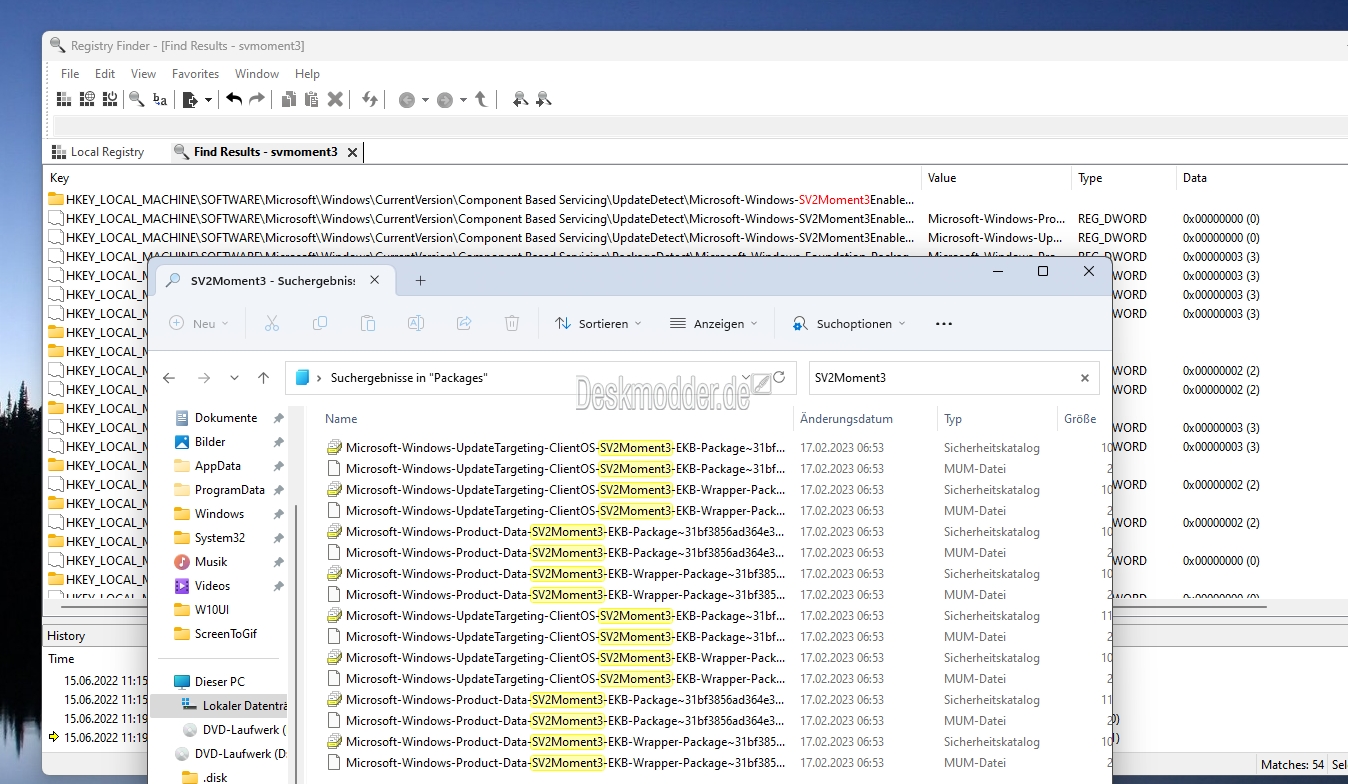
Task: Open Local Registry via toolbar grid icon
Action: coord(64,99)
